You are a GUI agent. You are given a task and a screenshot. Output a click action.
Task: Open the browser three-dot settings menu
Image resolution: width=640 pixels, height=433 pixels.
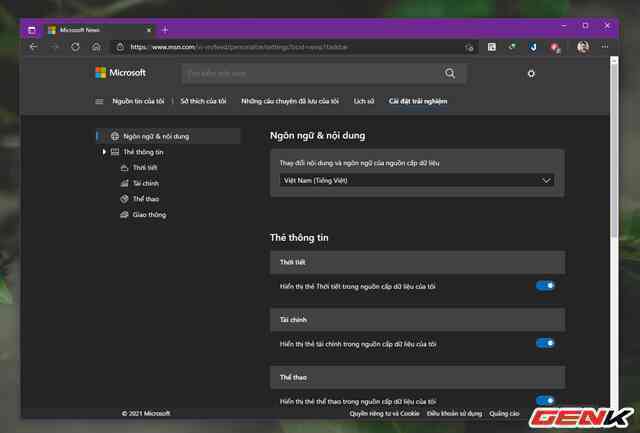point(604,47)
